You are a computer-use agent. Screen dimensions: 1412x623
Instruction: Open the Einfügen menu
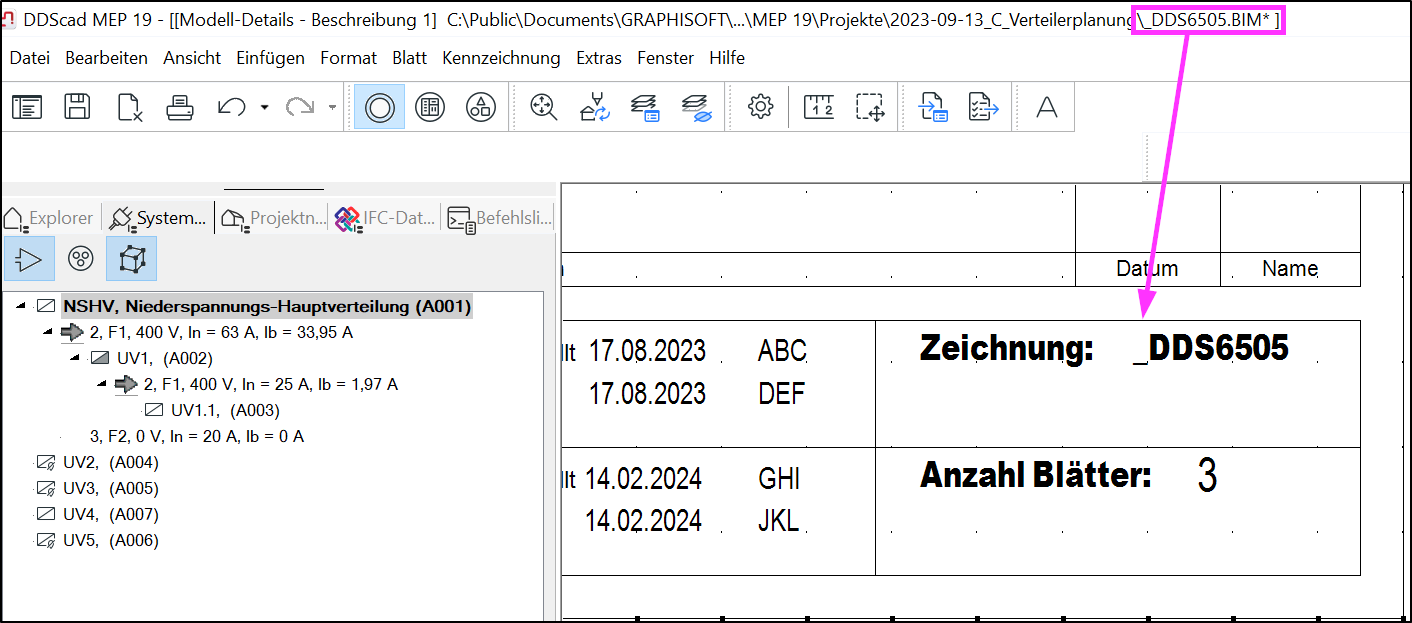[271, 58]
